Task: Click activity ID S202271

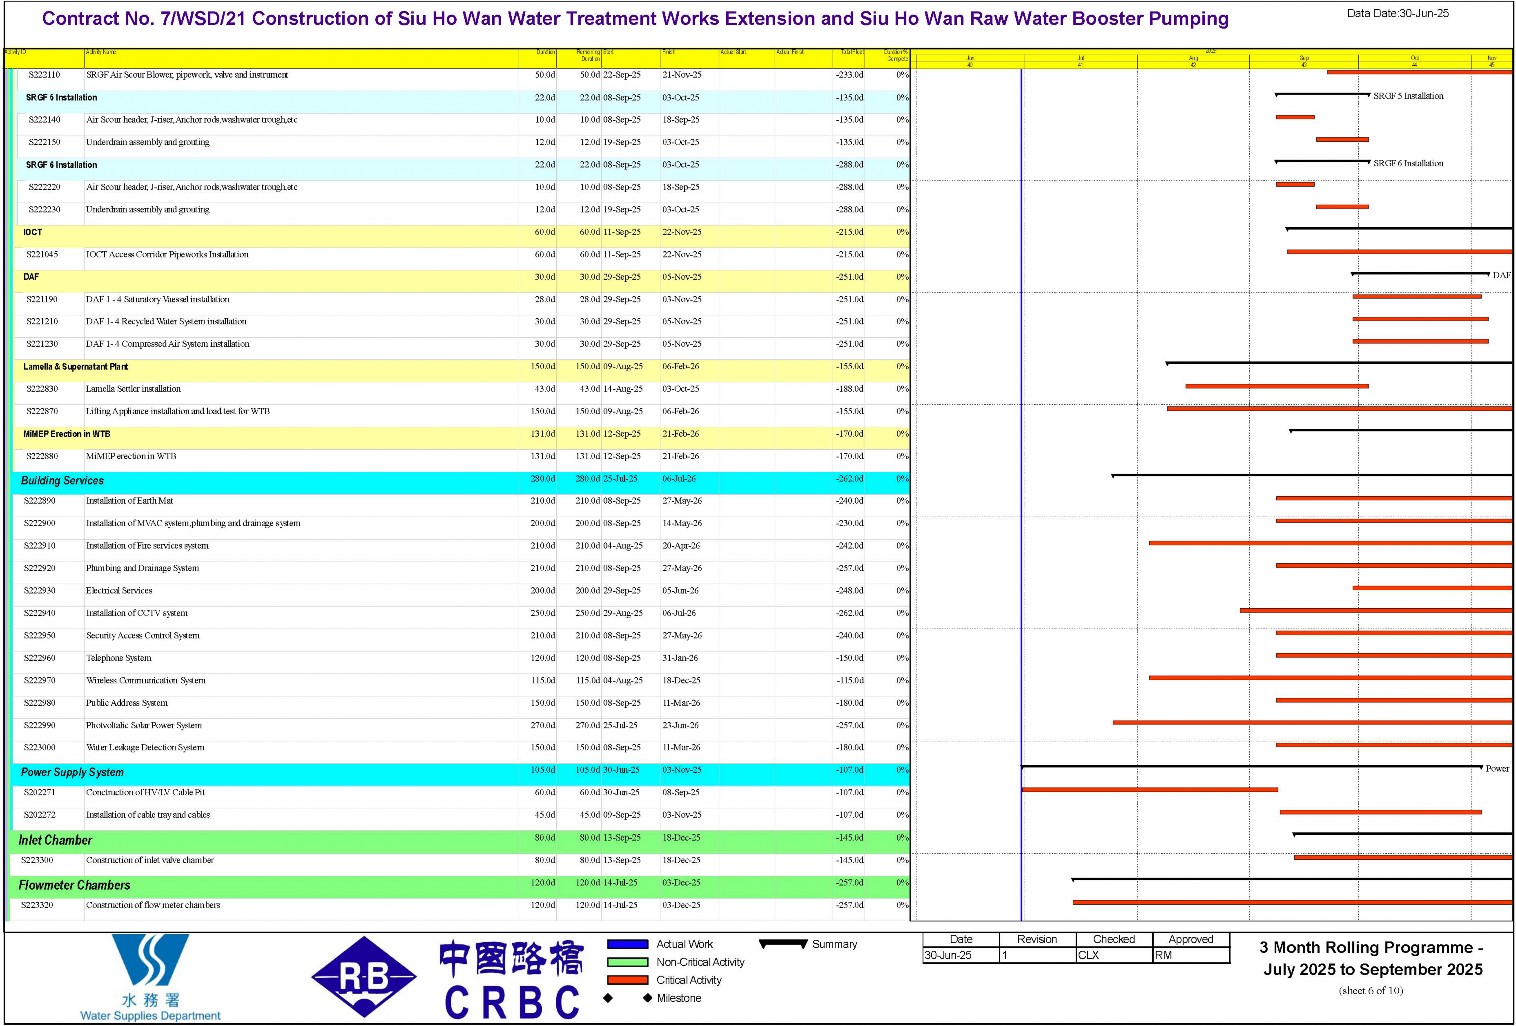Action: [x=40, y=792]
